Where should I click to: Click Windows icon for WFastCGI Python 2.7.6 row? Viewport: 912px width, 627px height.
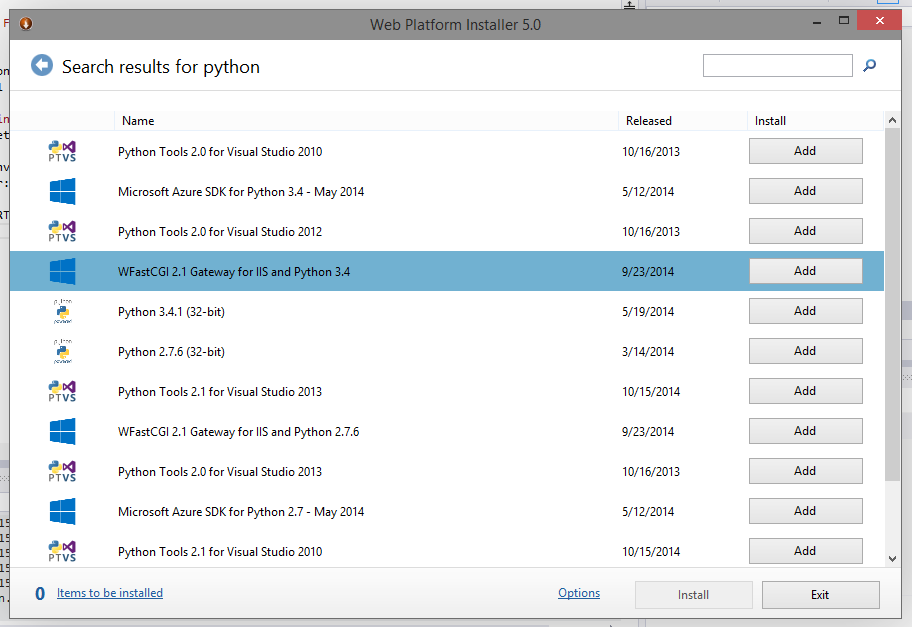click(62, 432)
